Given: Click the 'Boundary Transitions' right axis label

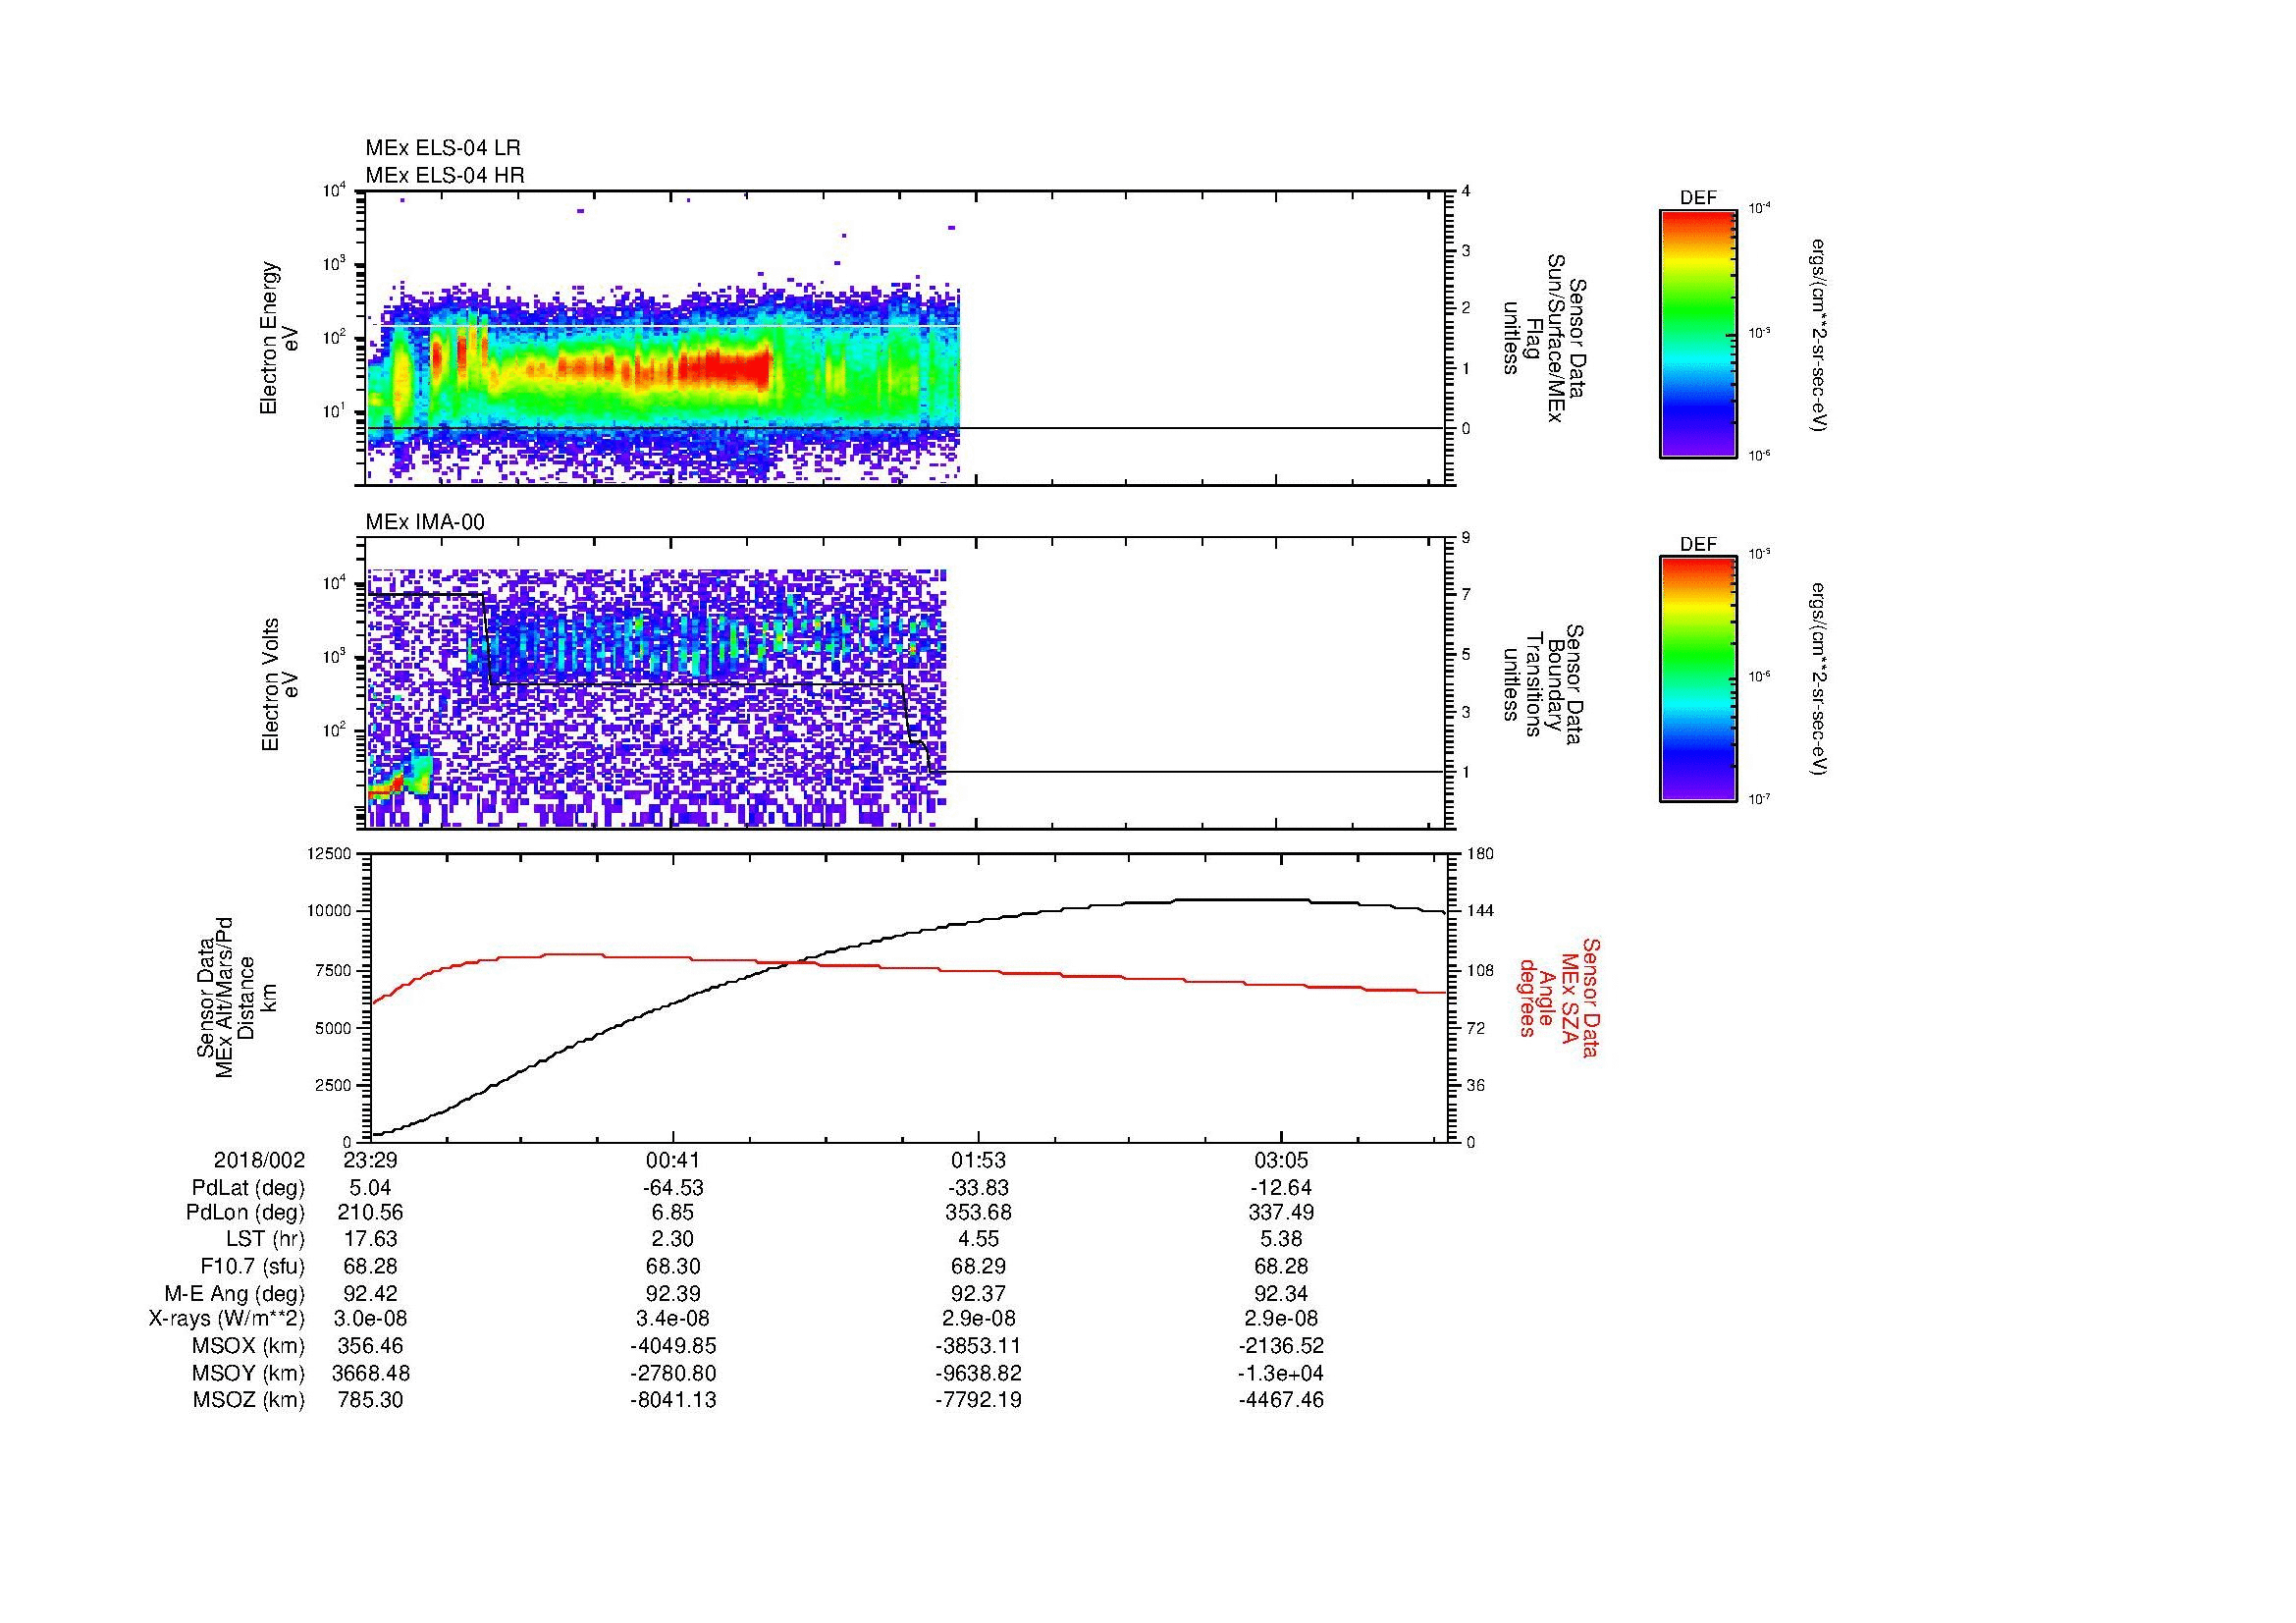Looking at the screenshot, I should pyautogui.click(x=1543, y=684).
